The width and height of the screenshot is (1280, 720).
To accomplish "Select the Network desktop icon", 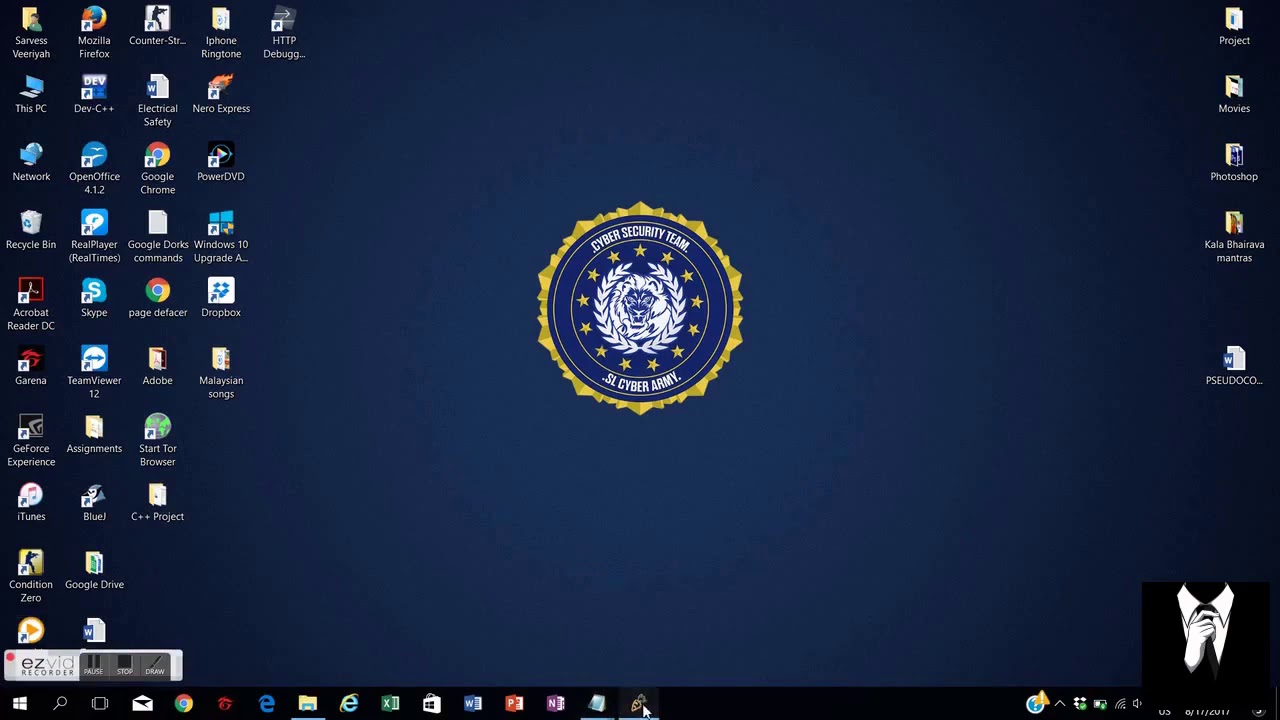I will tap(31, 162).
